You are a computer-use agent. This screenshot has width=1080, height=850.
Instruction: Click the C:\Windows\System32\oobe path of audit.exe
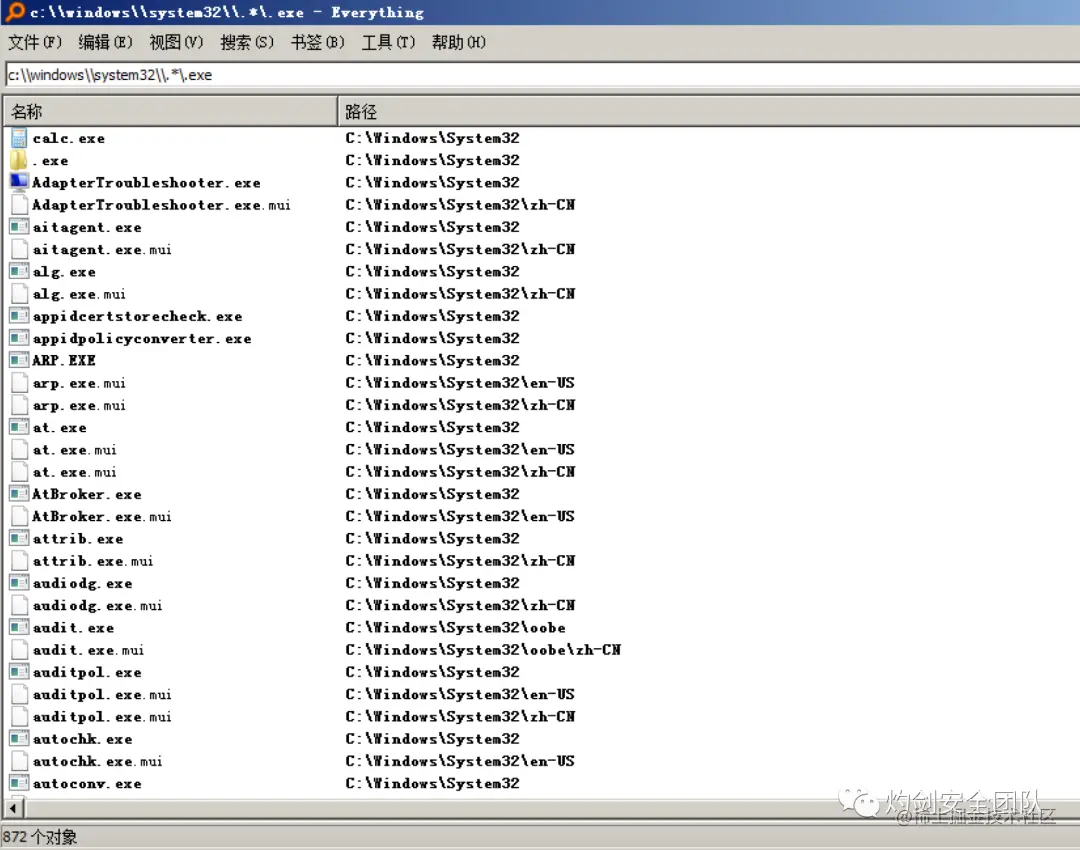coord(455,628)
